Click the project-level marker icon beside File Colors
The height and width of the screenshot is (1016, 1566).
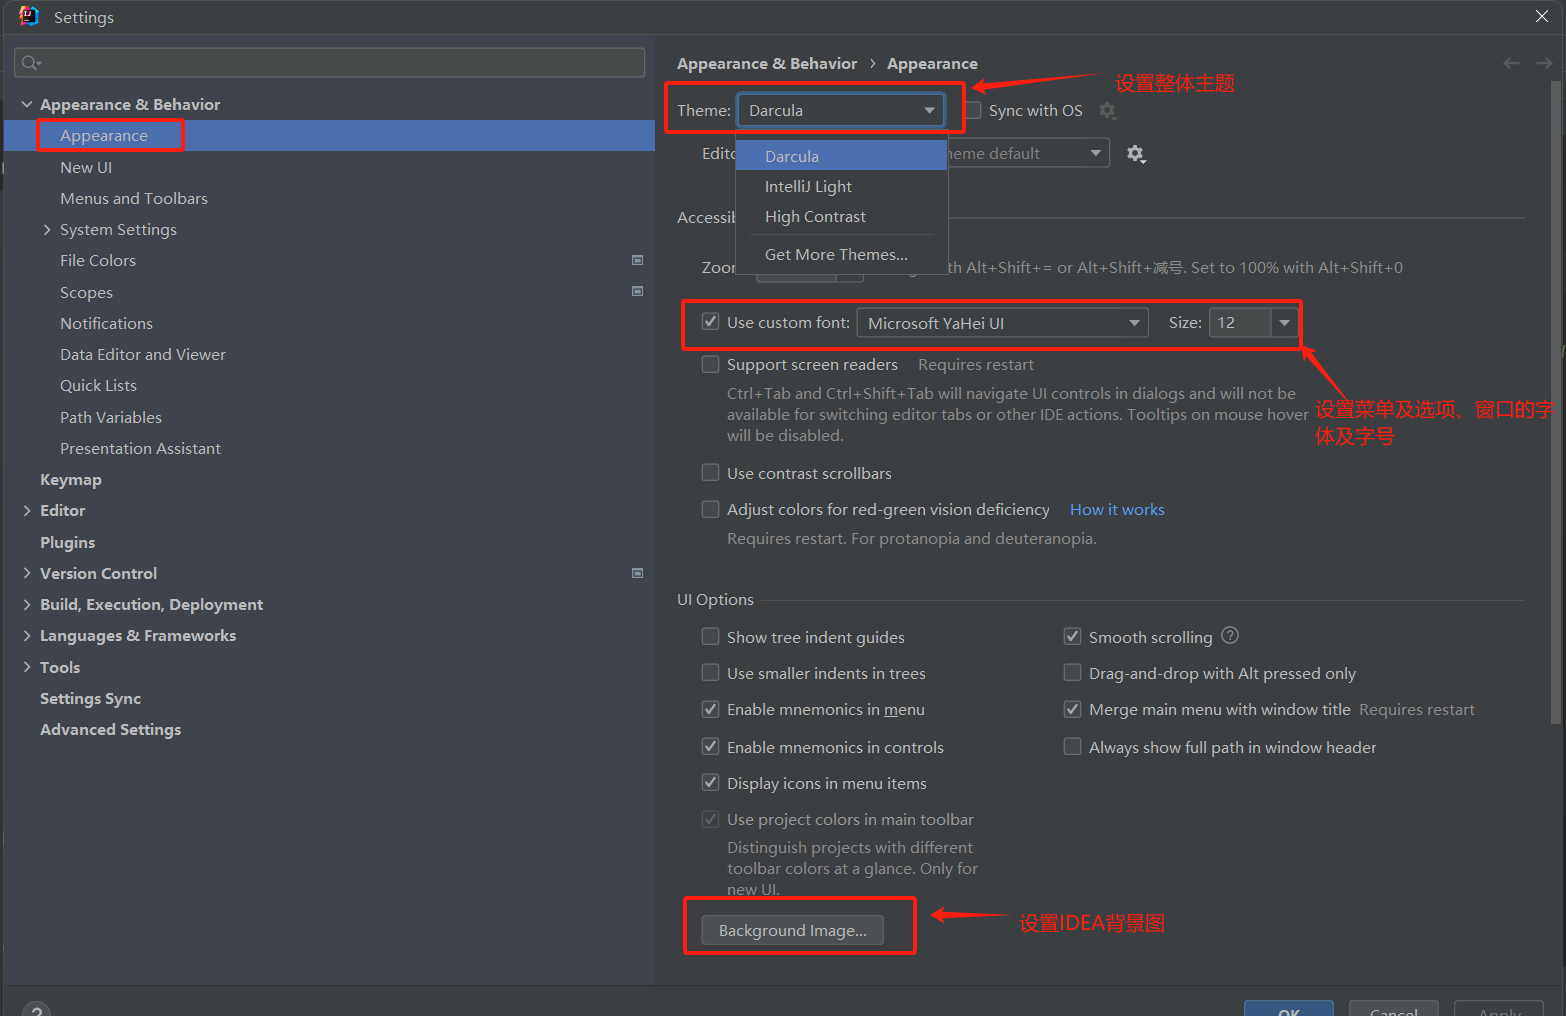[x=637, y=260]
